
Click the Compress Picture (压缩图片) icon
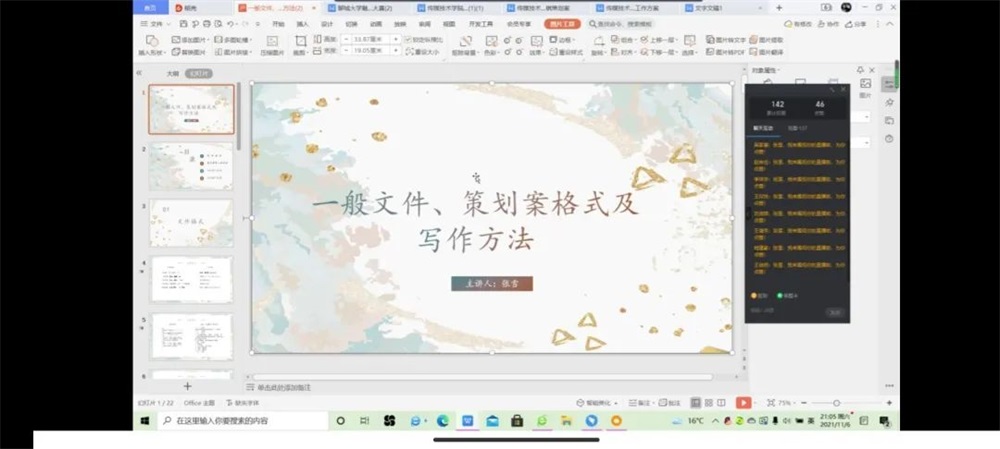click(270, 43)
